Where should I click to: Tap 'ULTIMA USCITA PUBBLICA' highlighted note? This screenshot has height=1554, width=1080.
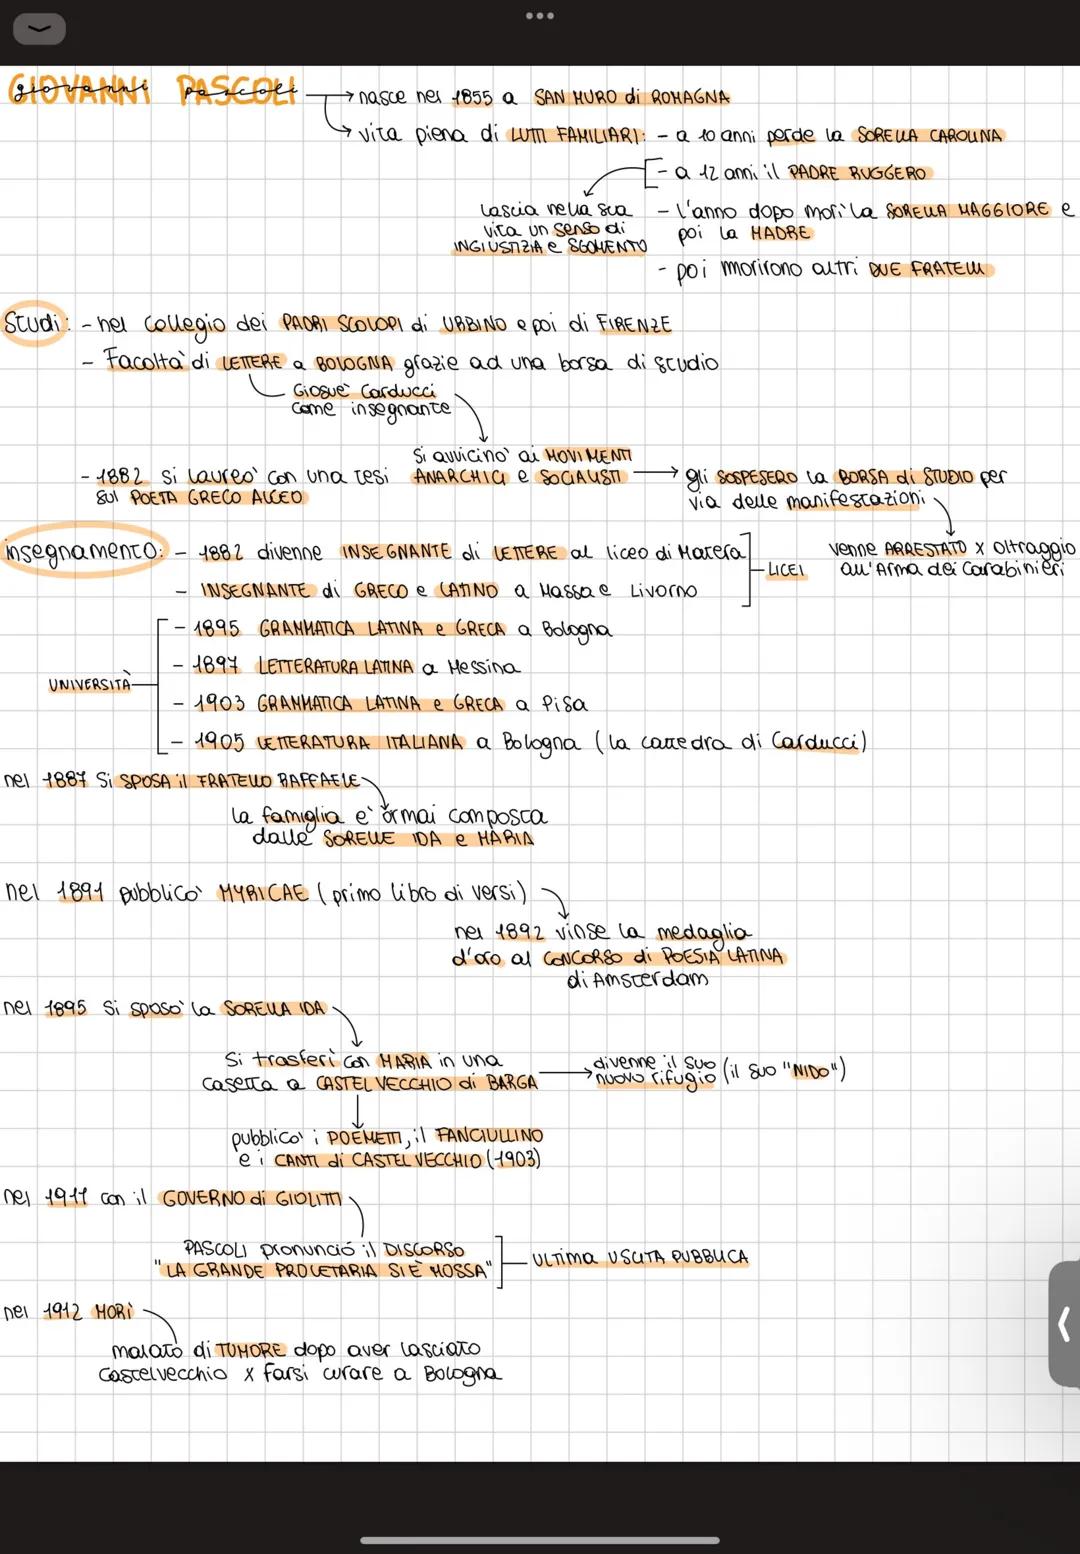click(640, 1258)
